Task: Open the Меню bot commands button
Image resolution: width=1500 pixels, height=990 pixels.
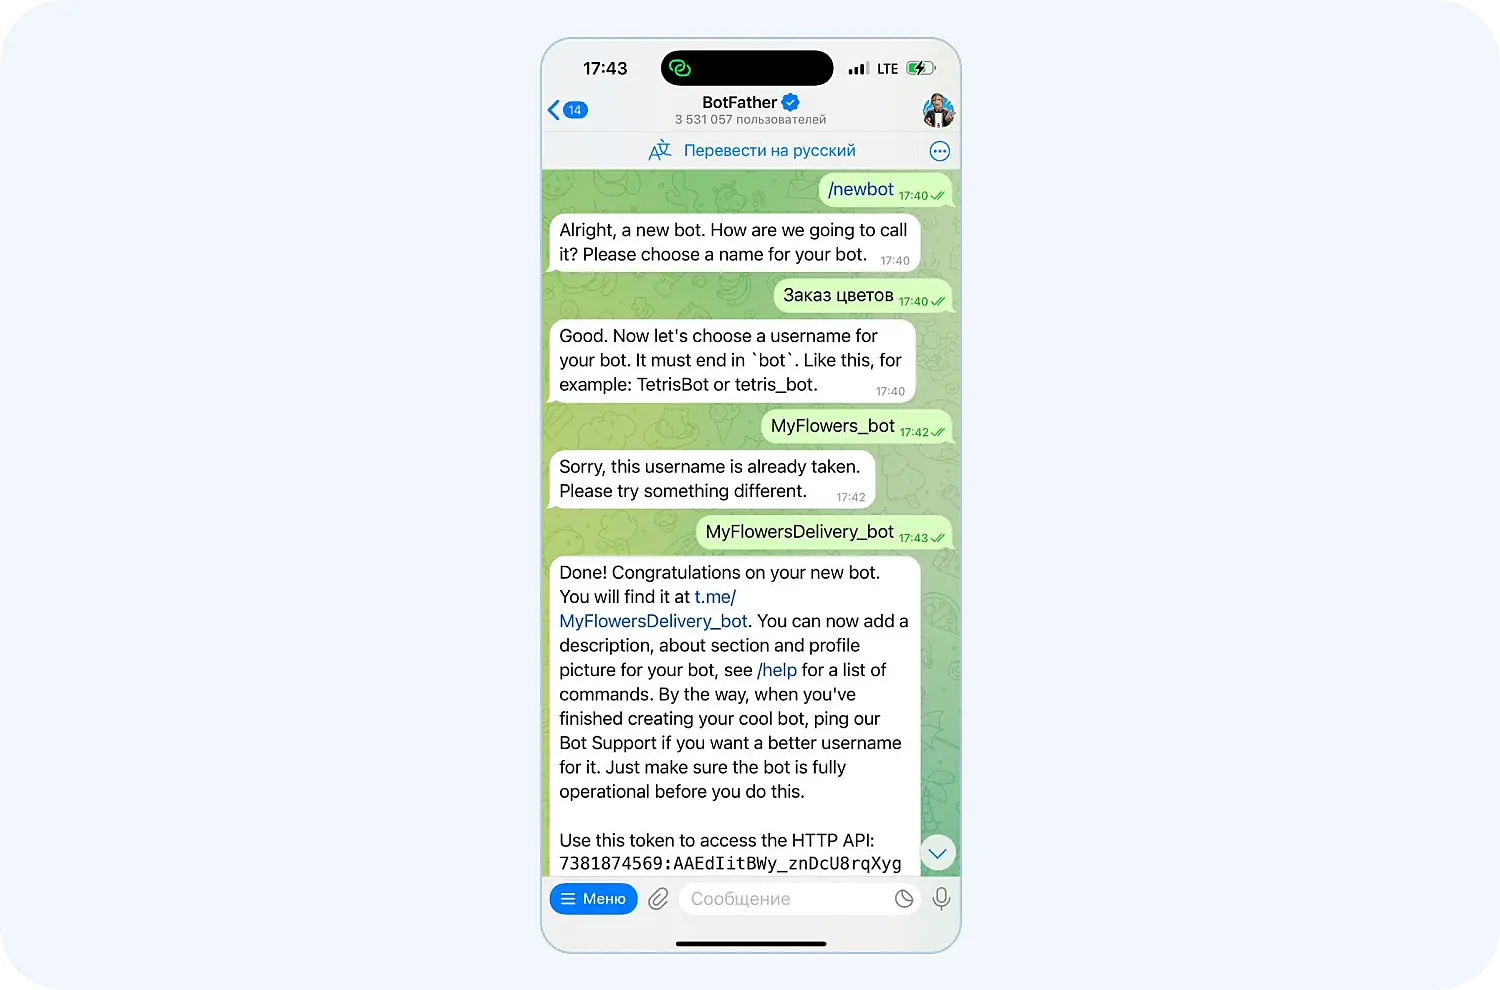Action: 594,899
